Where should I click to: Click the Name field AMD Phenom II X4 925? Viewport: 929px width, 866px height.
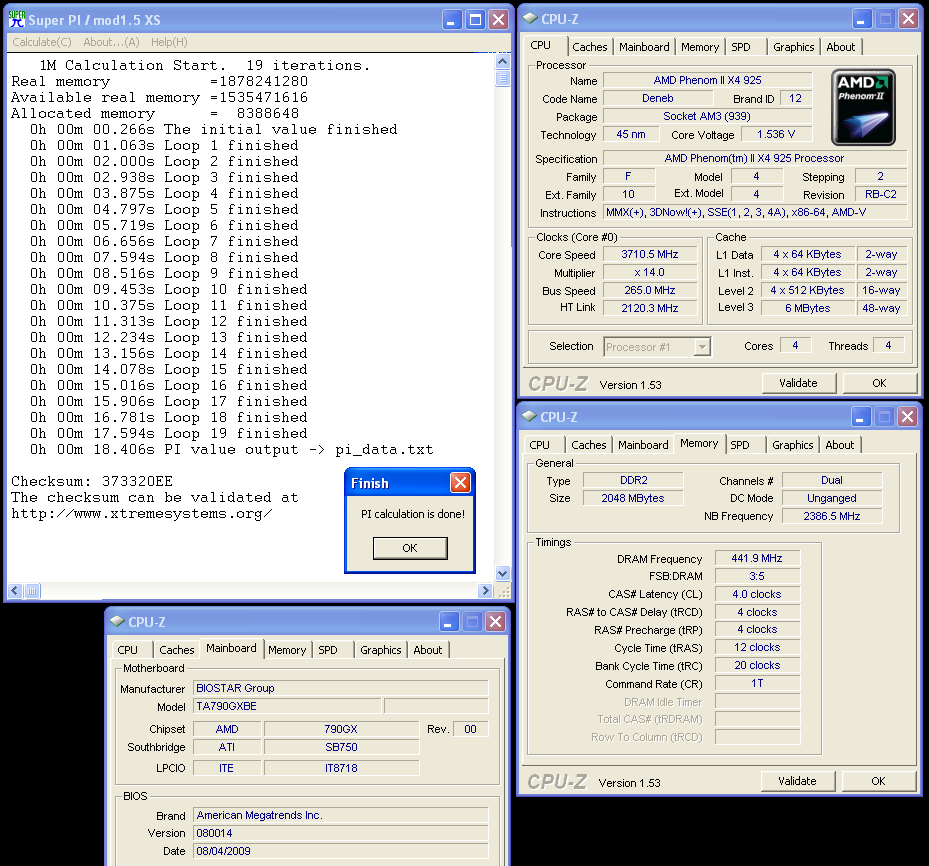coord(707,80)
